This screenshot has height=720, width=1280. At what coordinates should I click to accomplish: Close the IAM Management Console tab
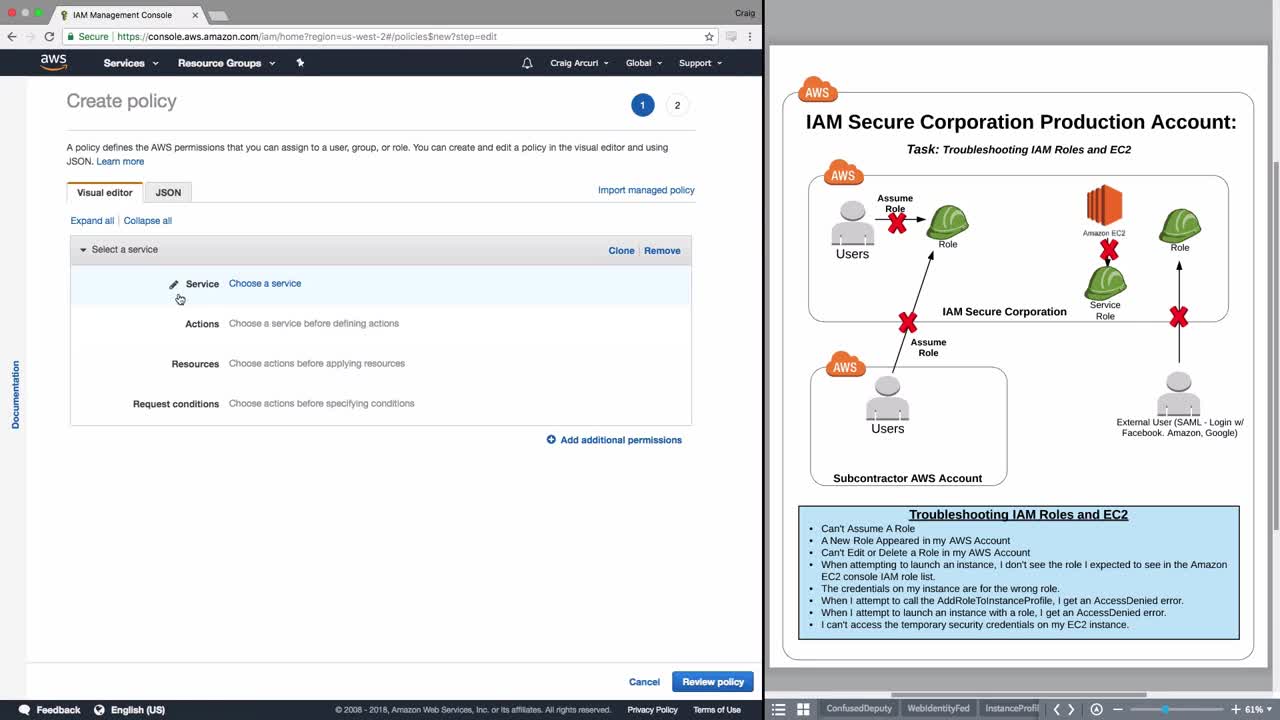pos(195,15)
